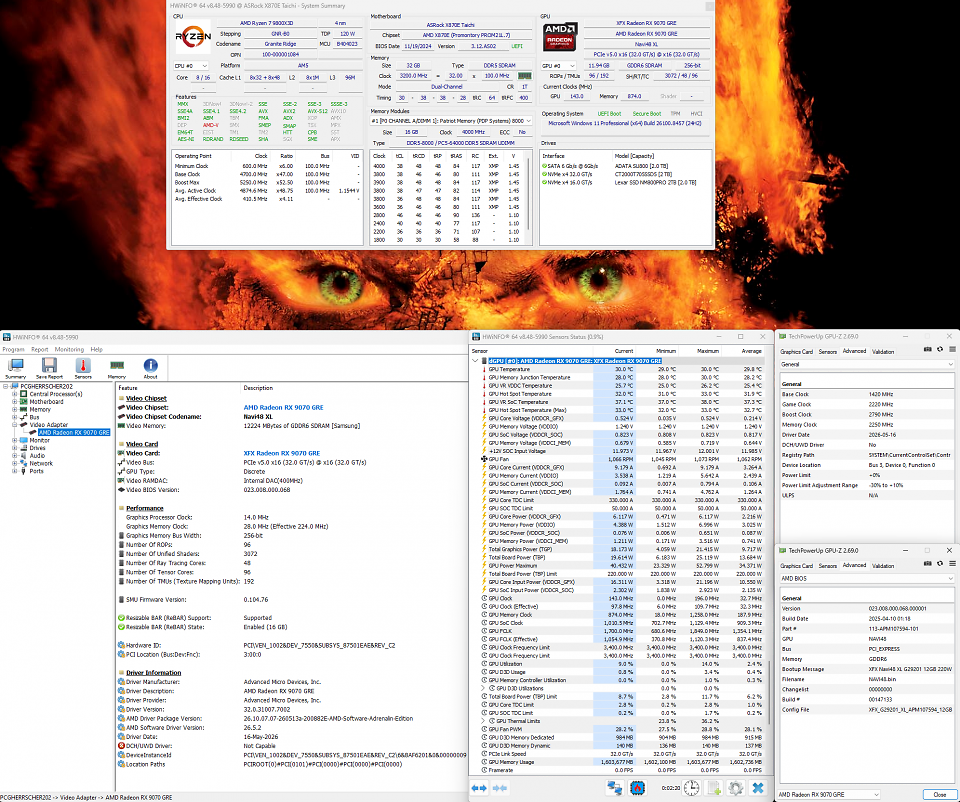The image size is (960, 802).
Task: Expand the Bus tree node
Action: [x=14, y=417]
